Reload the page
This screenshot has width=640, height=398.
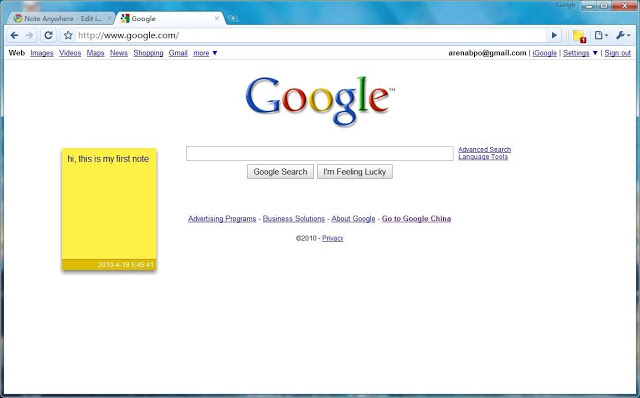coord(48,36)
